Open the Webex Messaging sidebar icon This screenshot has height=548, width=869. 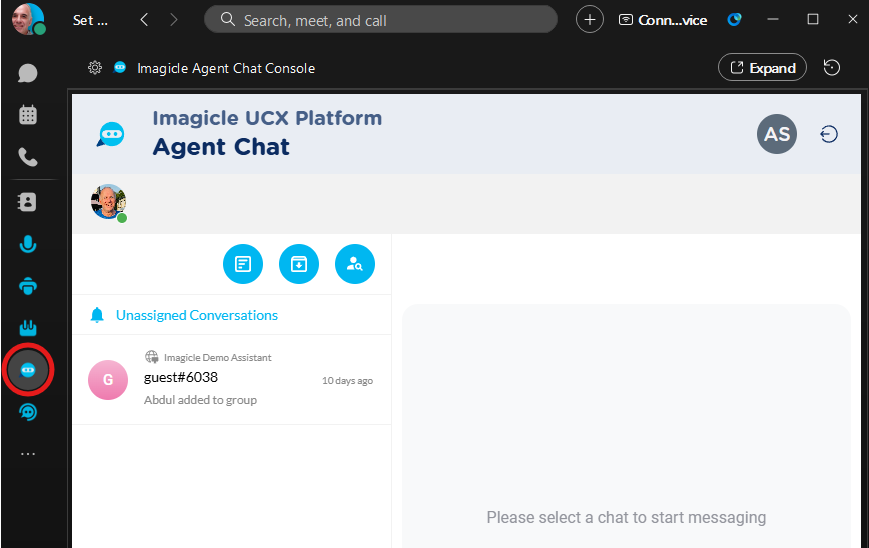[x=28, y=73]
